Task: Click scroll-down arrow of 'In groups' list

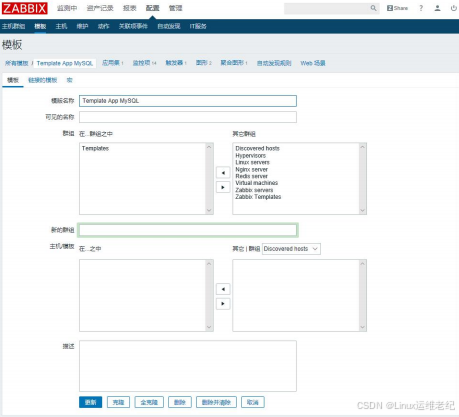Action: [209, 210]
